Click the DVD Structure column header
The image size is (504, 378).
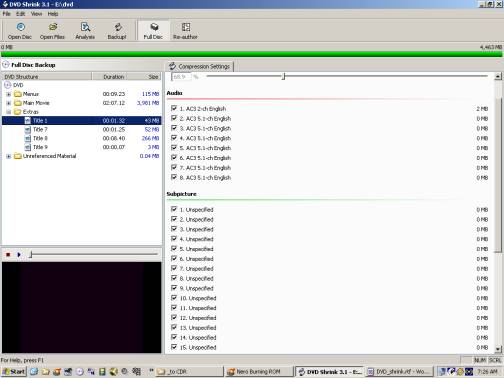point(47,77)
